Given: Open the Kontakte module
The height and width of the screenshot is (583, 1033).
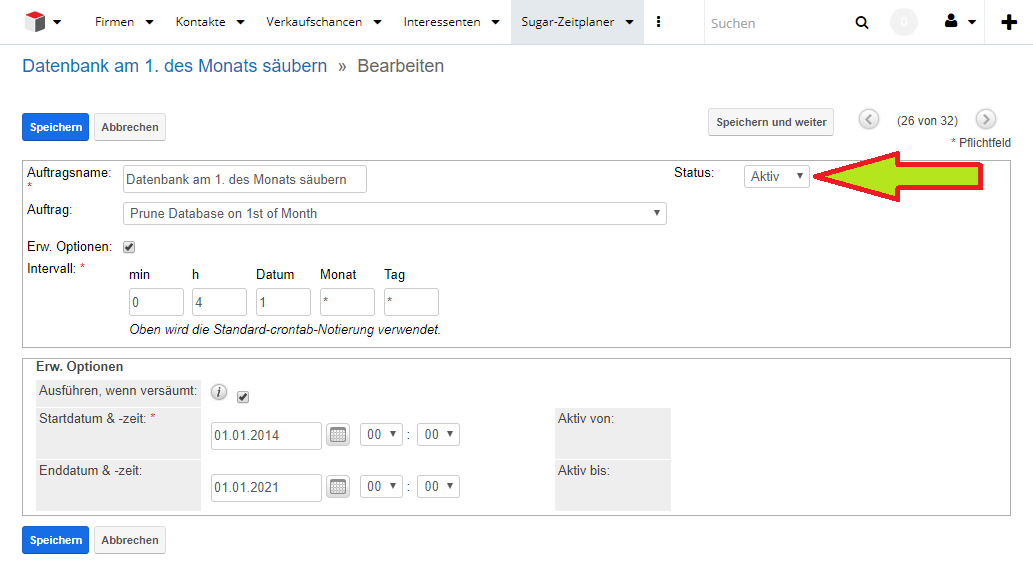Looking at the screenshot, I should (x=200, y=22).
